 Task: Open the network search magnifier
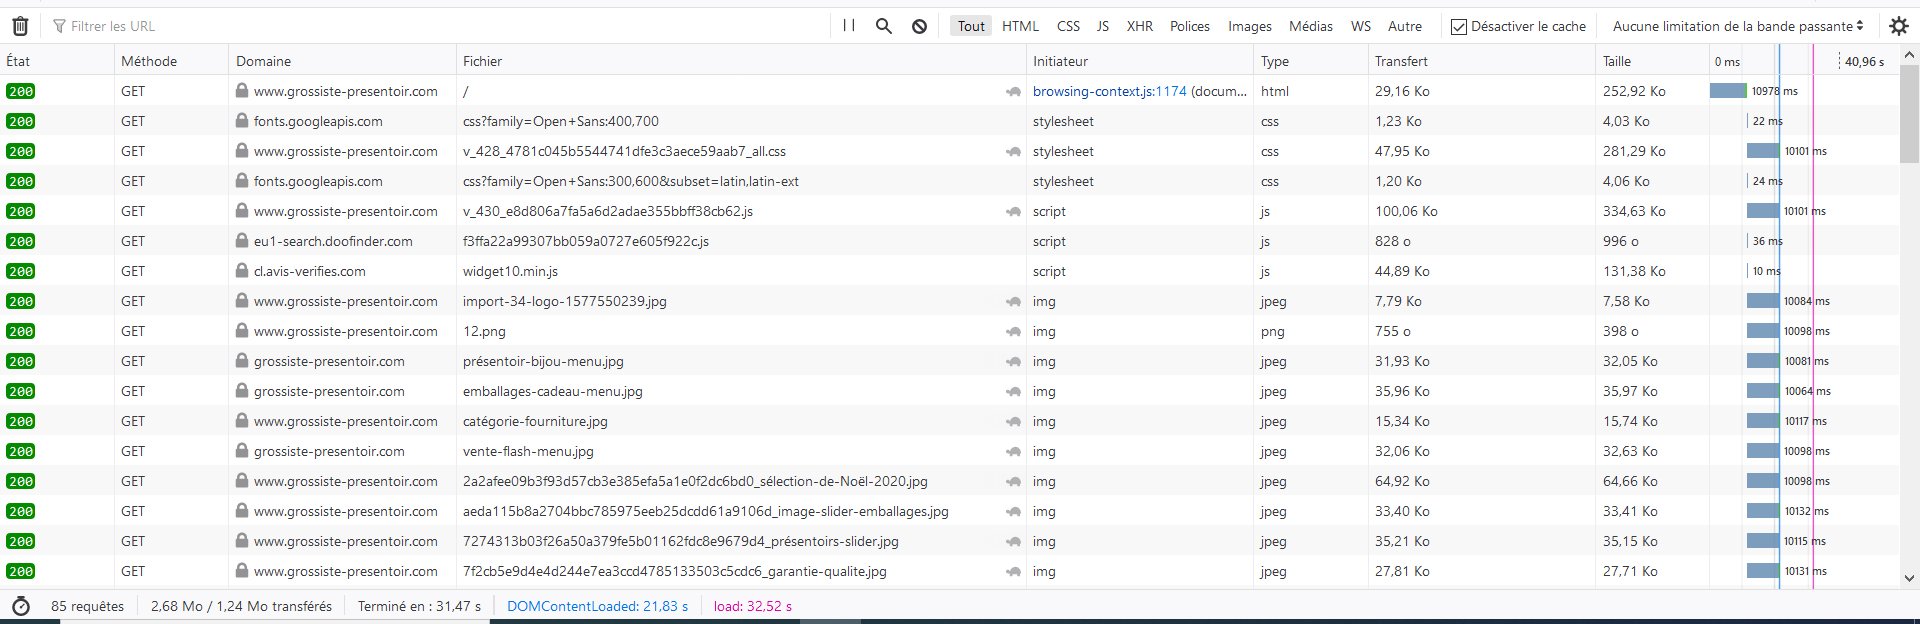(884, 26)
